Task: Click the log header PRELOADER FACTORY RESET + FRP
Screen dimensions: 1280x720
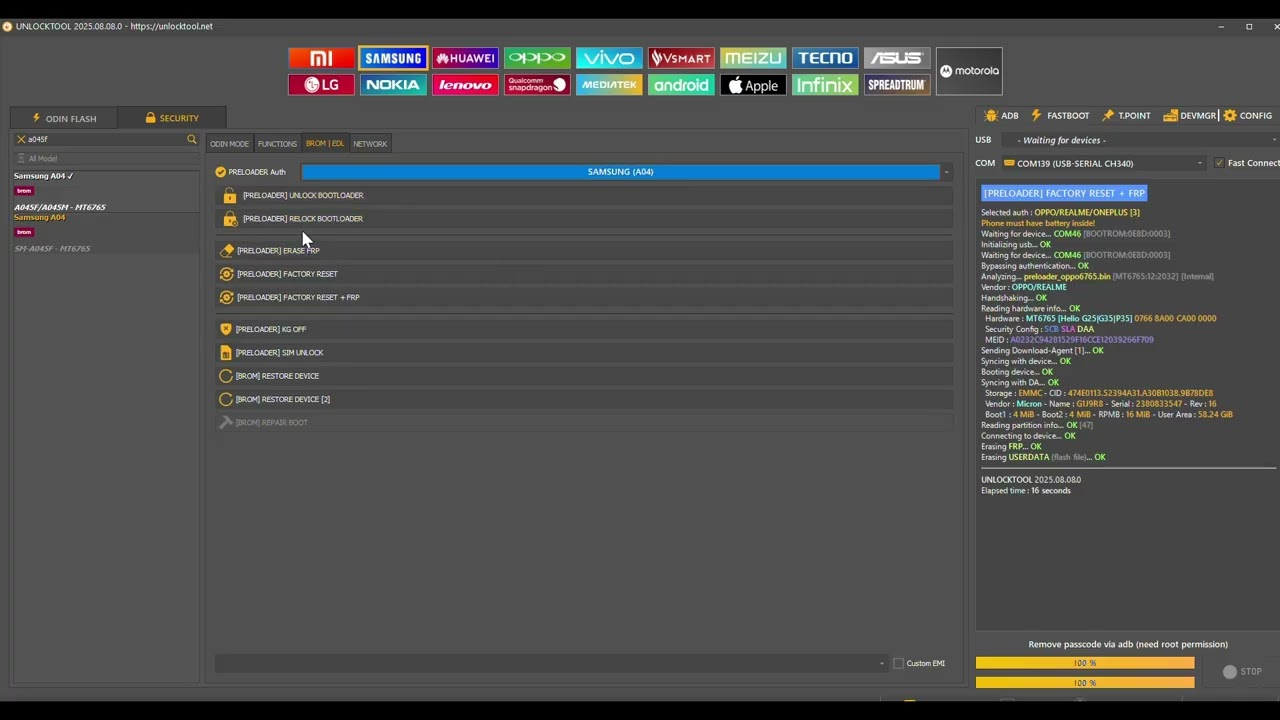Action: point(1064,193)
